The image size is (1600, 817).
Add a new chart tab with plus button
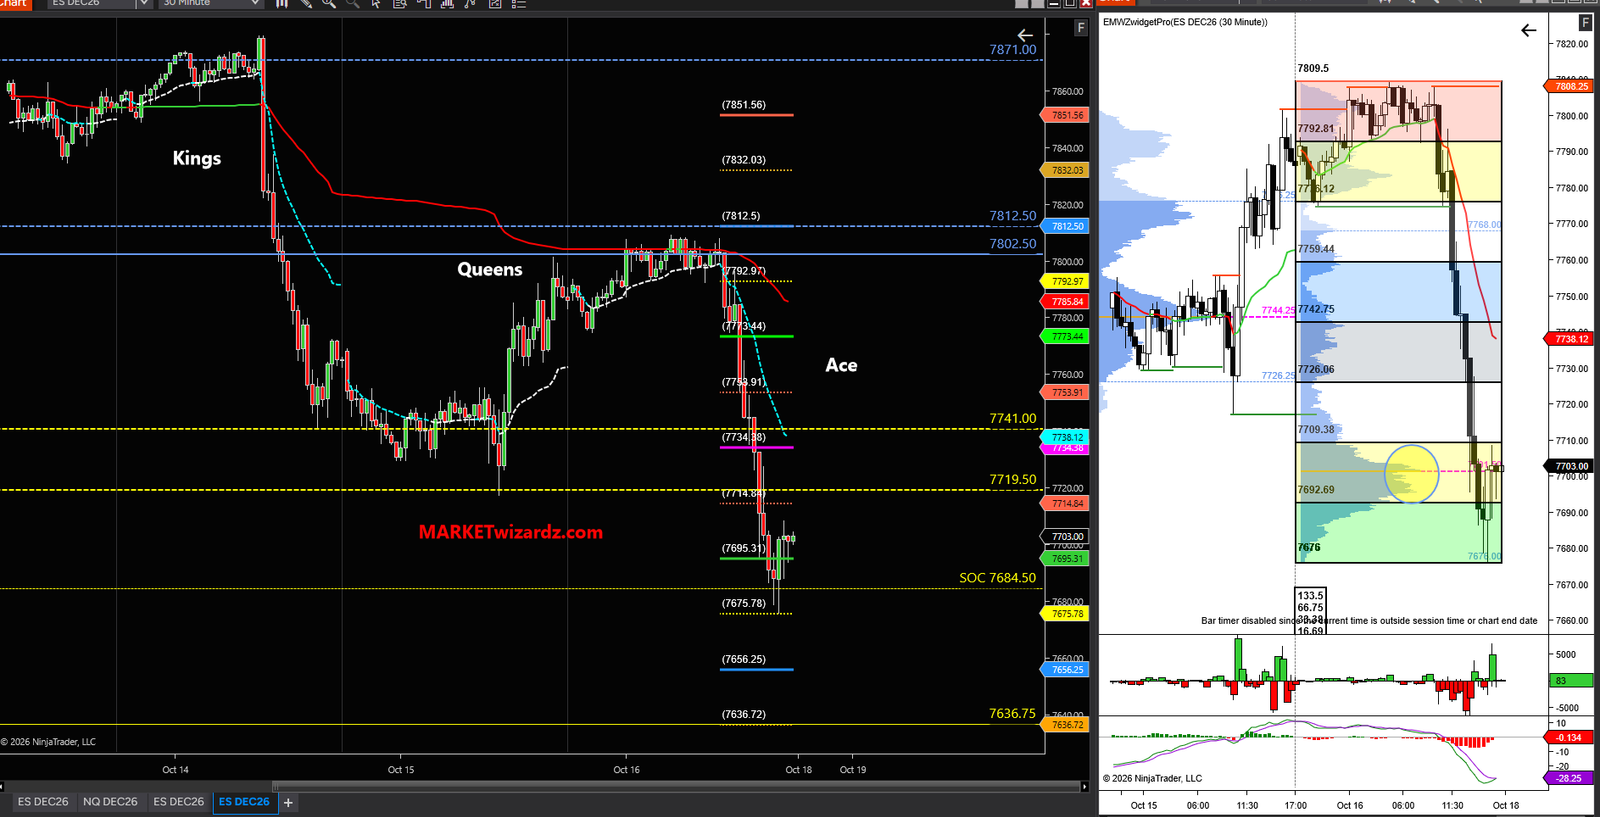coord(288,802)
